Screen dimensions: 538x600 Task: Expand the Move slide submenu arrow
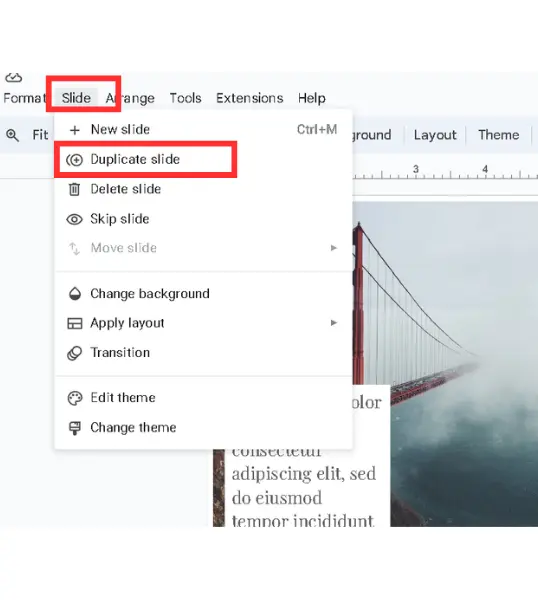334,248
